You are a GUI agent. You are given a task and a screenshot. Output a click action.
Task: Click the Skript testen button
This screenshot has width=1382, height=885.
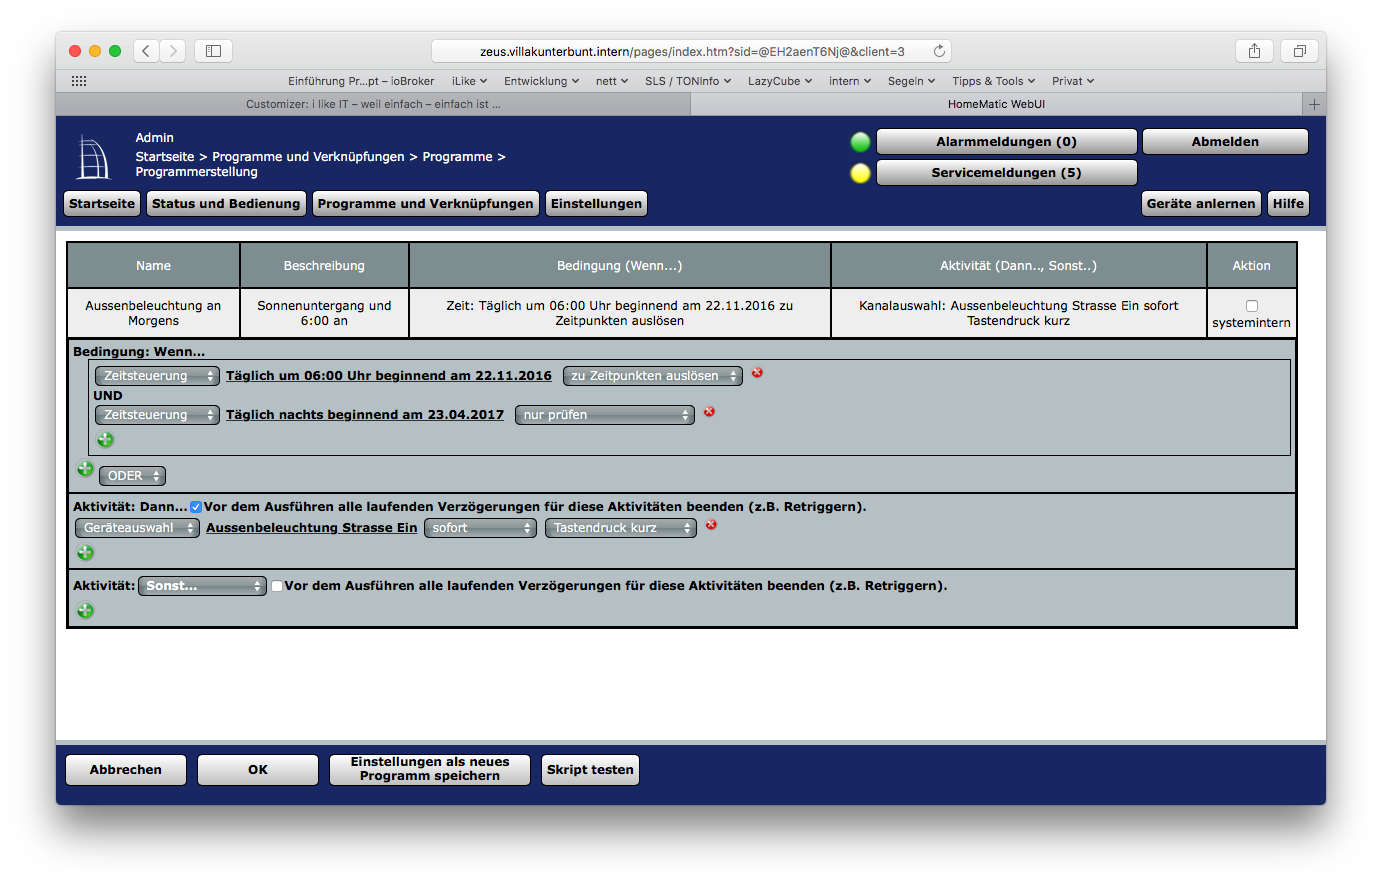[590, 770]
